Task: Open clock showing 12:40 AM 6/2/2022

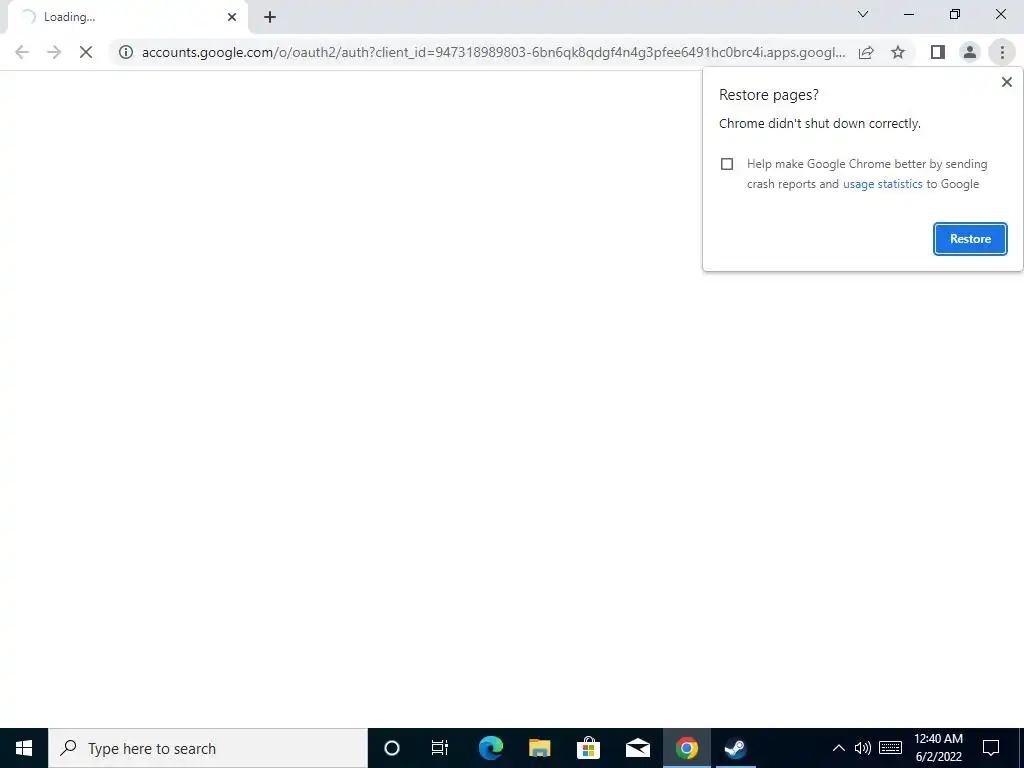Action: tap(938, 748)
